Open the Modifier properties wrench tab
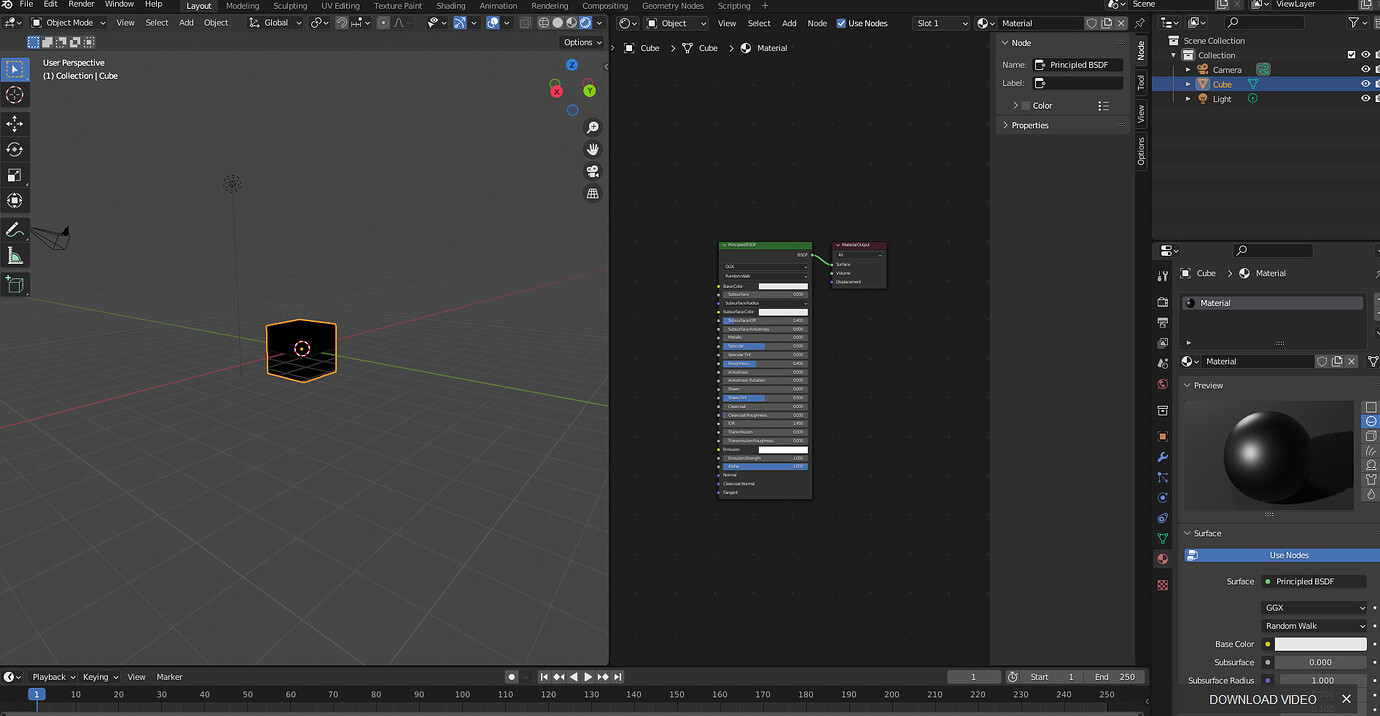1380x716 pixels. (1162, 457)
